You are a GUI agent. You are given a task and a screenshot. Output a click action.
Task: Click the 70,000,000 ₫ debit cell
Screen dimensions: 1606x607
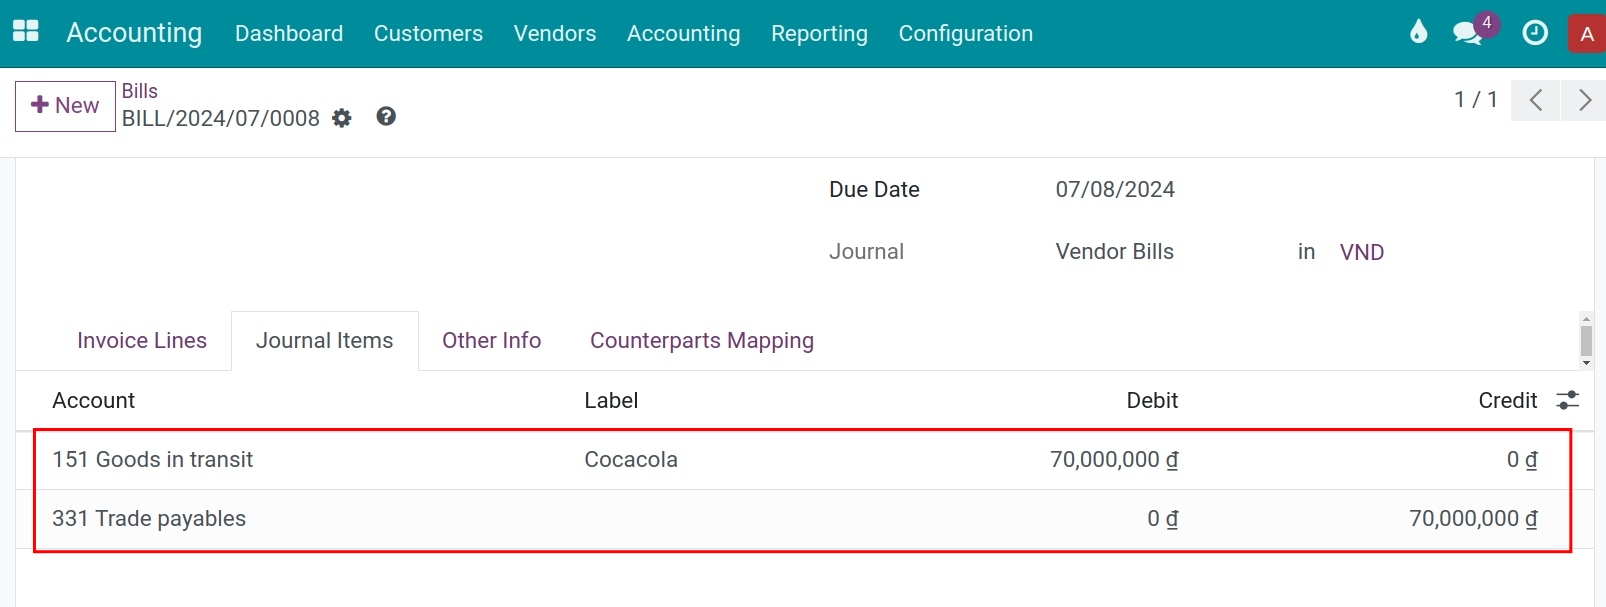pos(1114,460)
